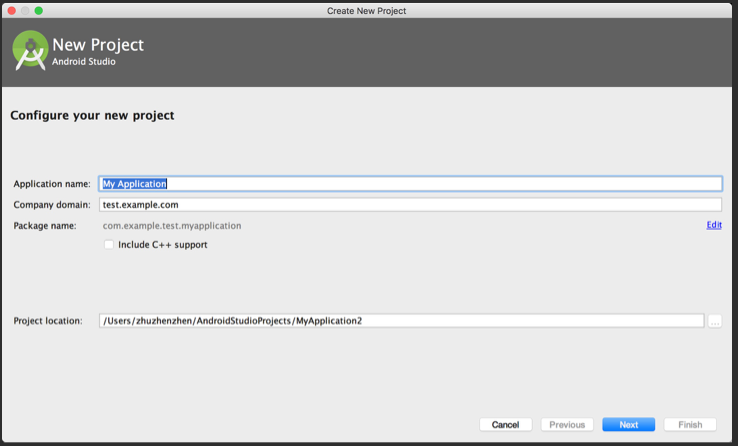
Task: Zoom the window with green button
Action: [x=39, y=10]
